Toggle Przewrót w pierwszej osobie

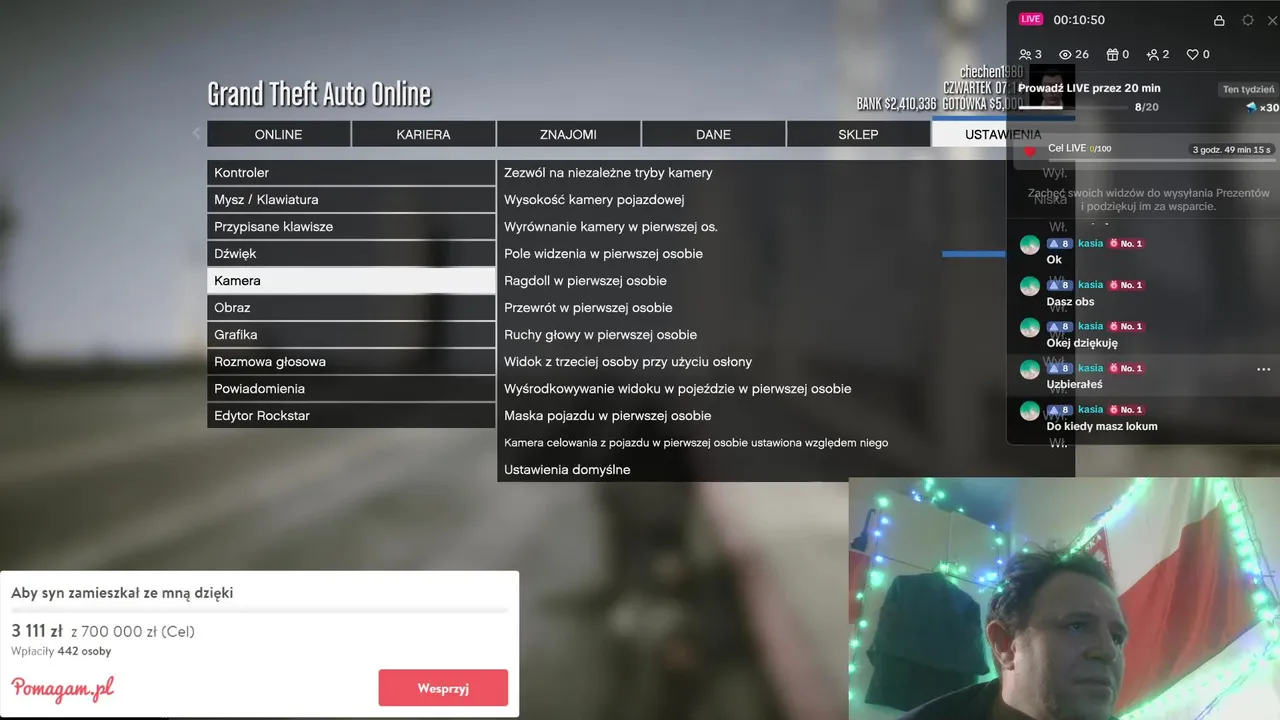tap(786, 307)
